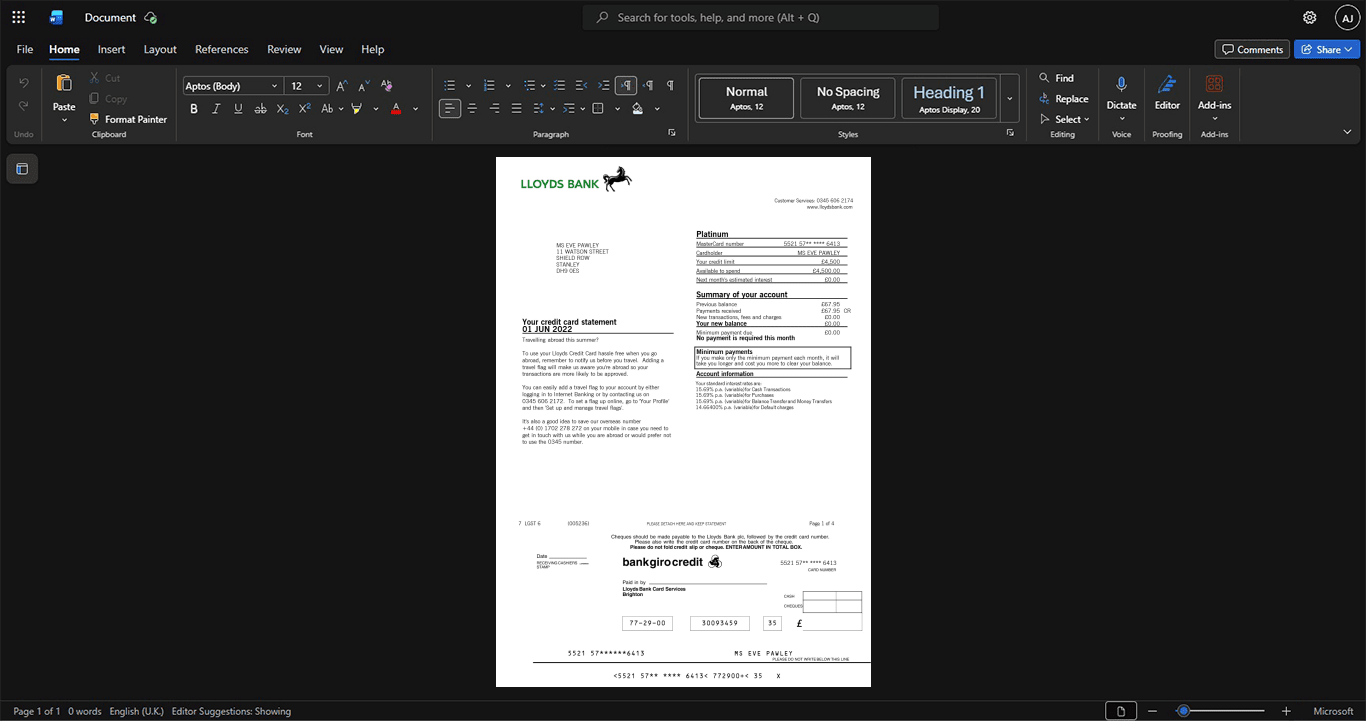Toggle underline formatting
This screenshot has height=721, width=1366.
click(238, 108)
